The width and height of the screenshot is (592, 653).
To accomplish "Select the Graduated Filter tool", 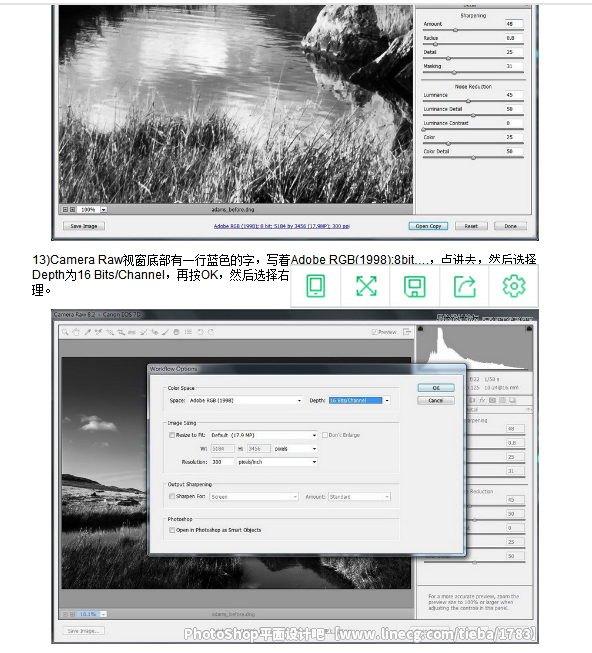I will coord(177,332).
